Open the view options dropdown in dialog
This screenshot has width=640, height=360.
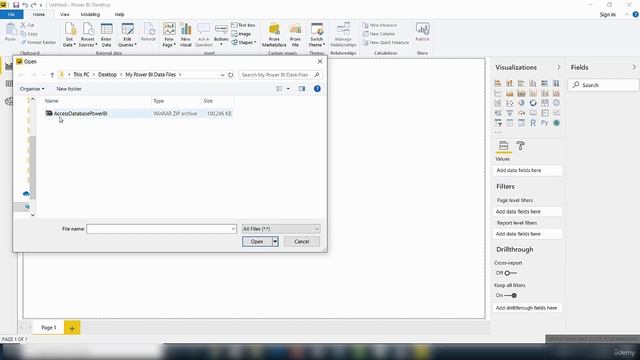[288, 89]
